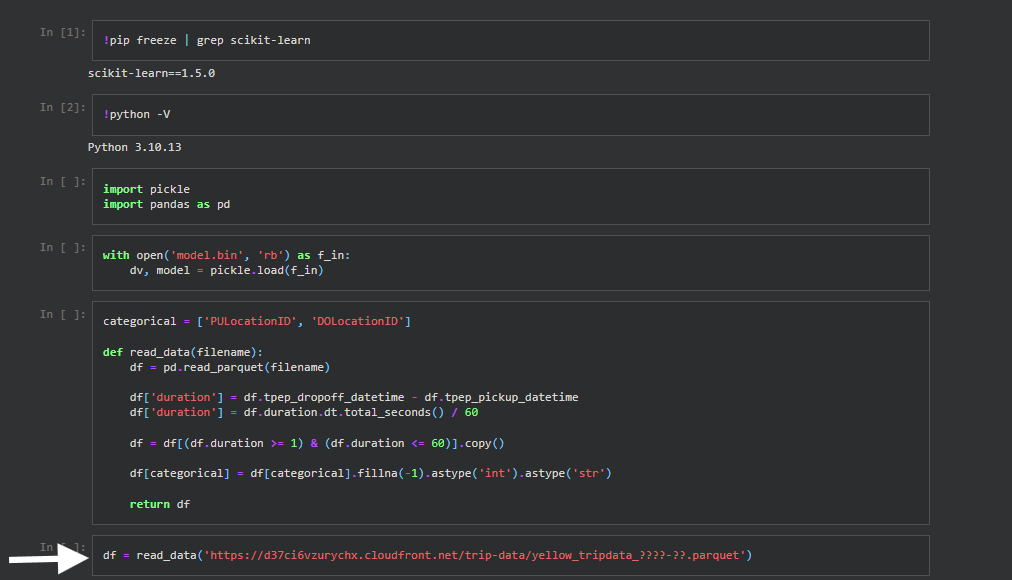Click the 'Python 3.10.13' output text
Screen dimensions: 1012x580
pos(134,147)
